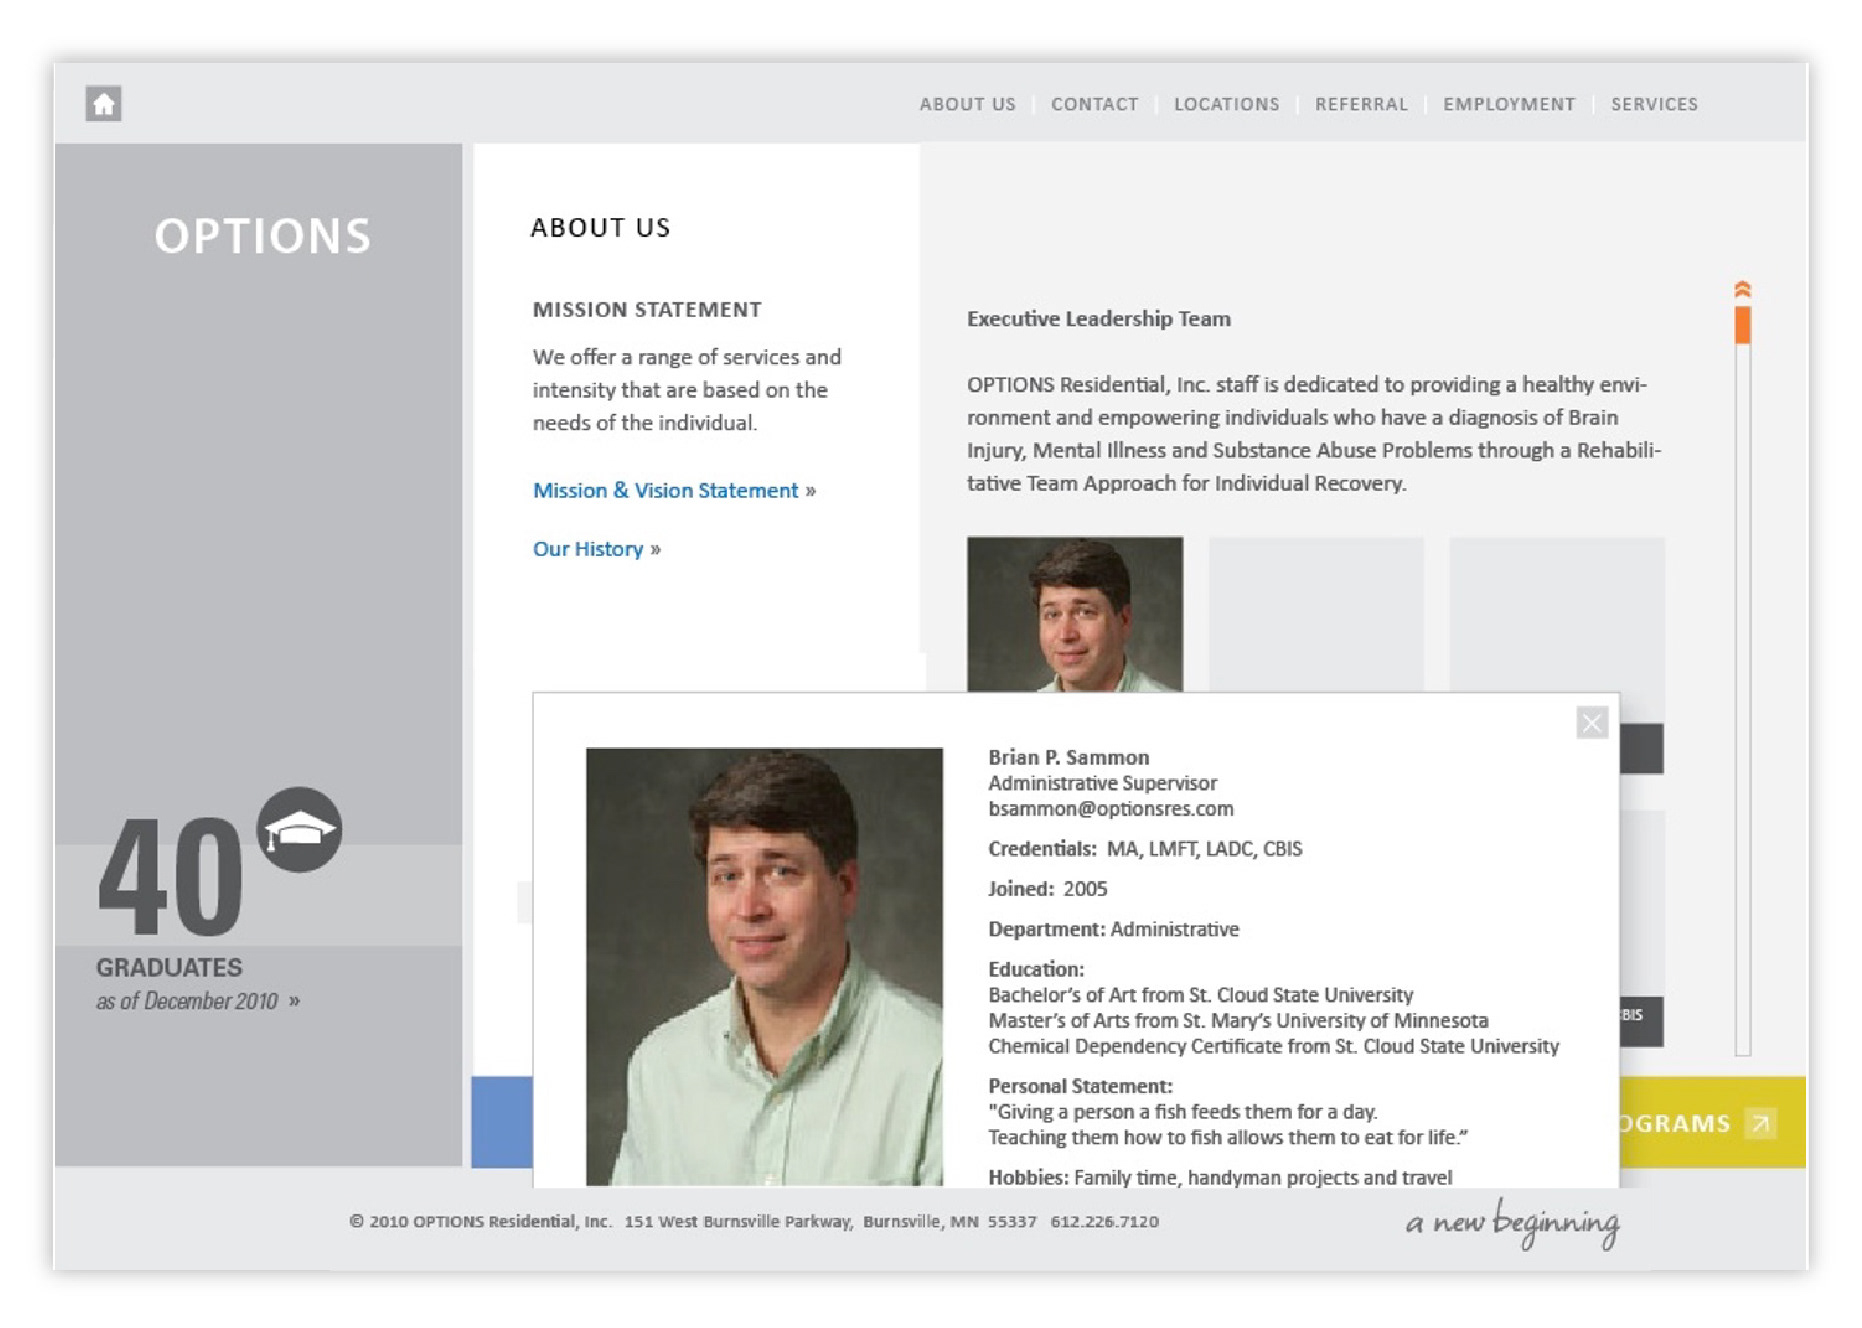Open the Contact menu item

point(1094,104)
